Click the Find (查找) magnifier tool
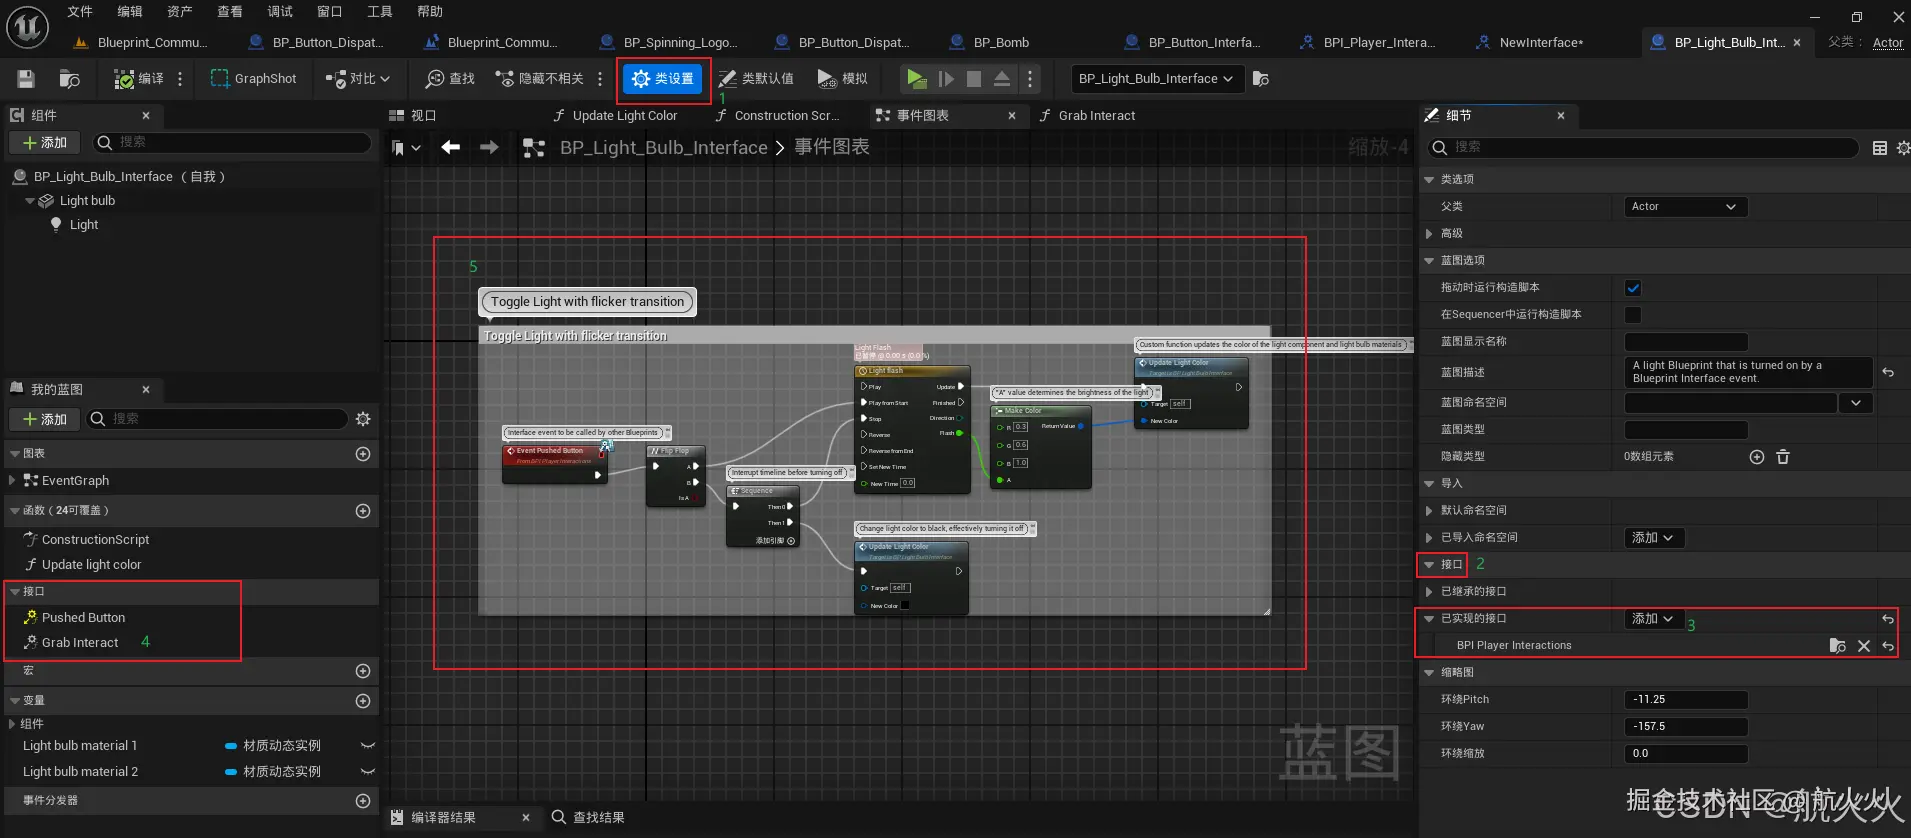1911x838 pixels. 449,79
